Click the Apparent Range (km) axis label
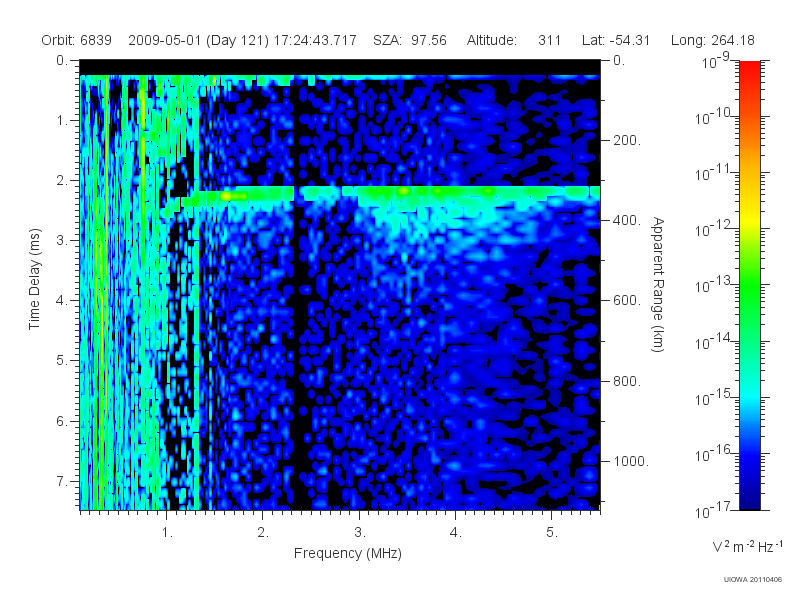The image size is (800, 600). pos(658,284)
